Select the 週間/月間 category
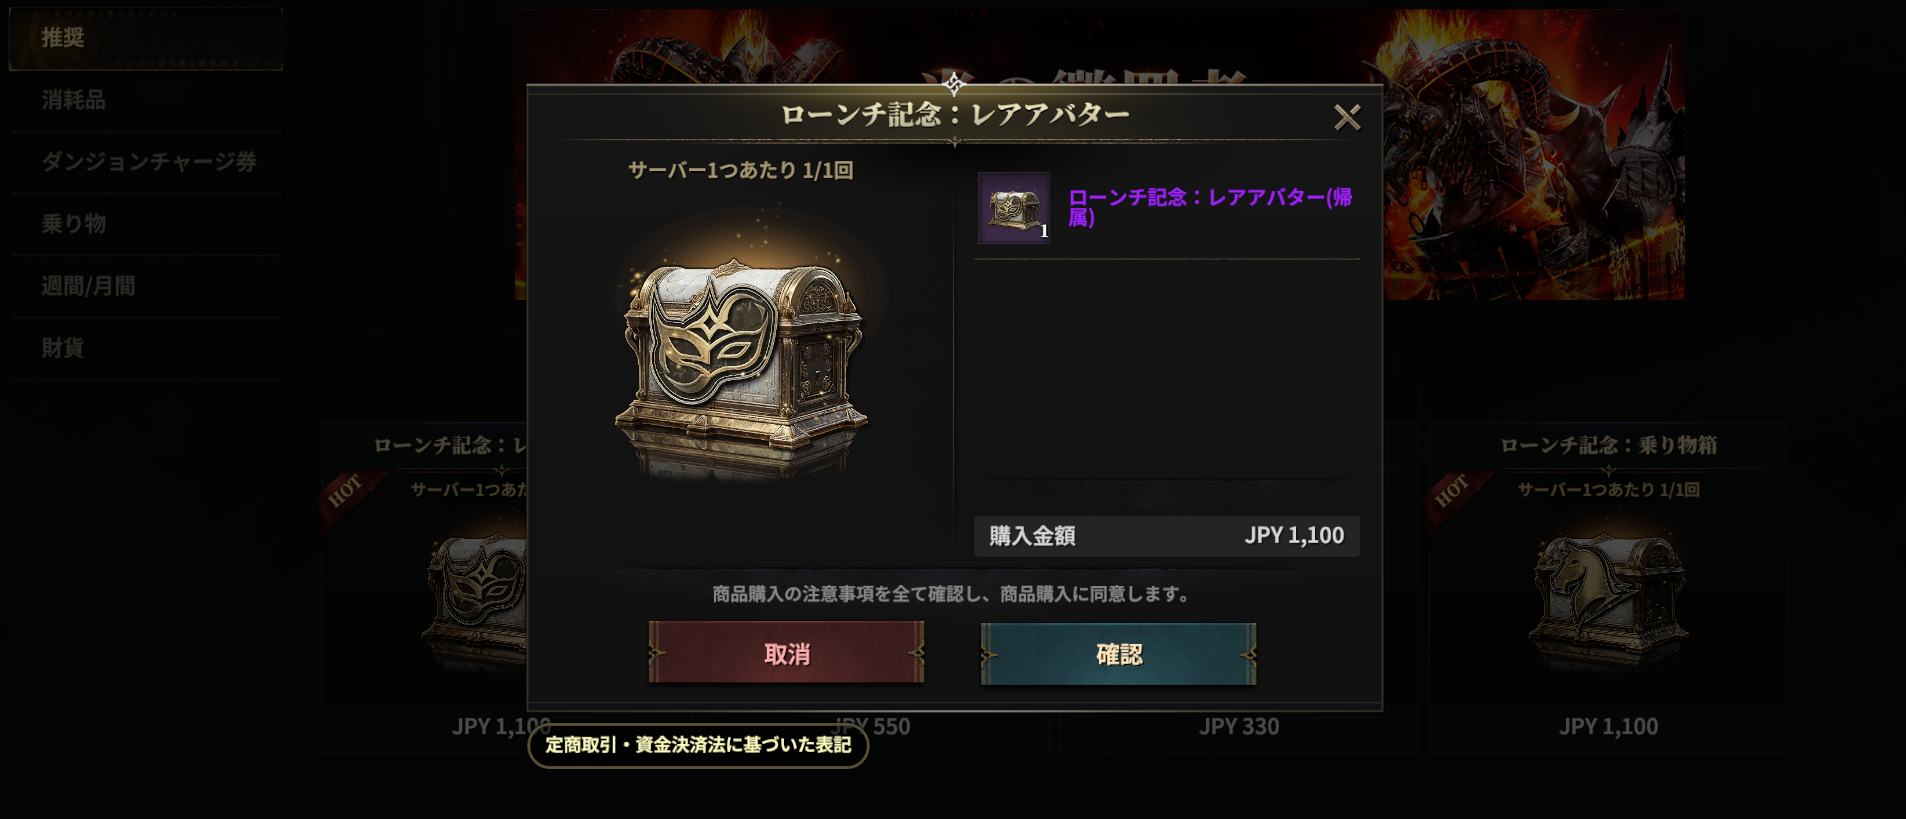The image size is (1906, 819). (146, 286)
